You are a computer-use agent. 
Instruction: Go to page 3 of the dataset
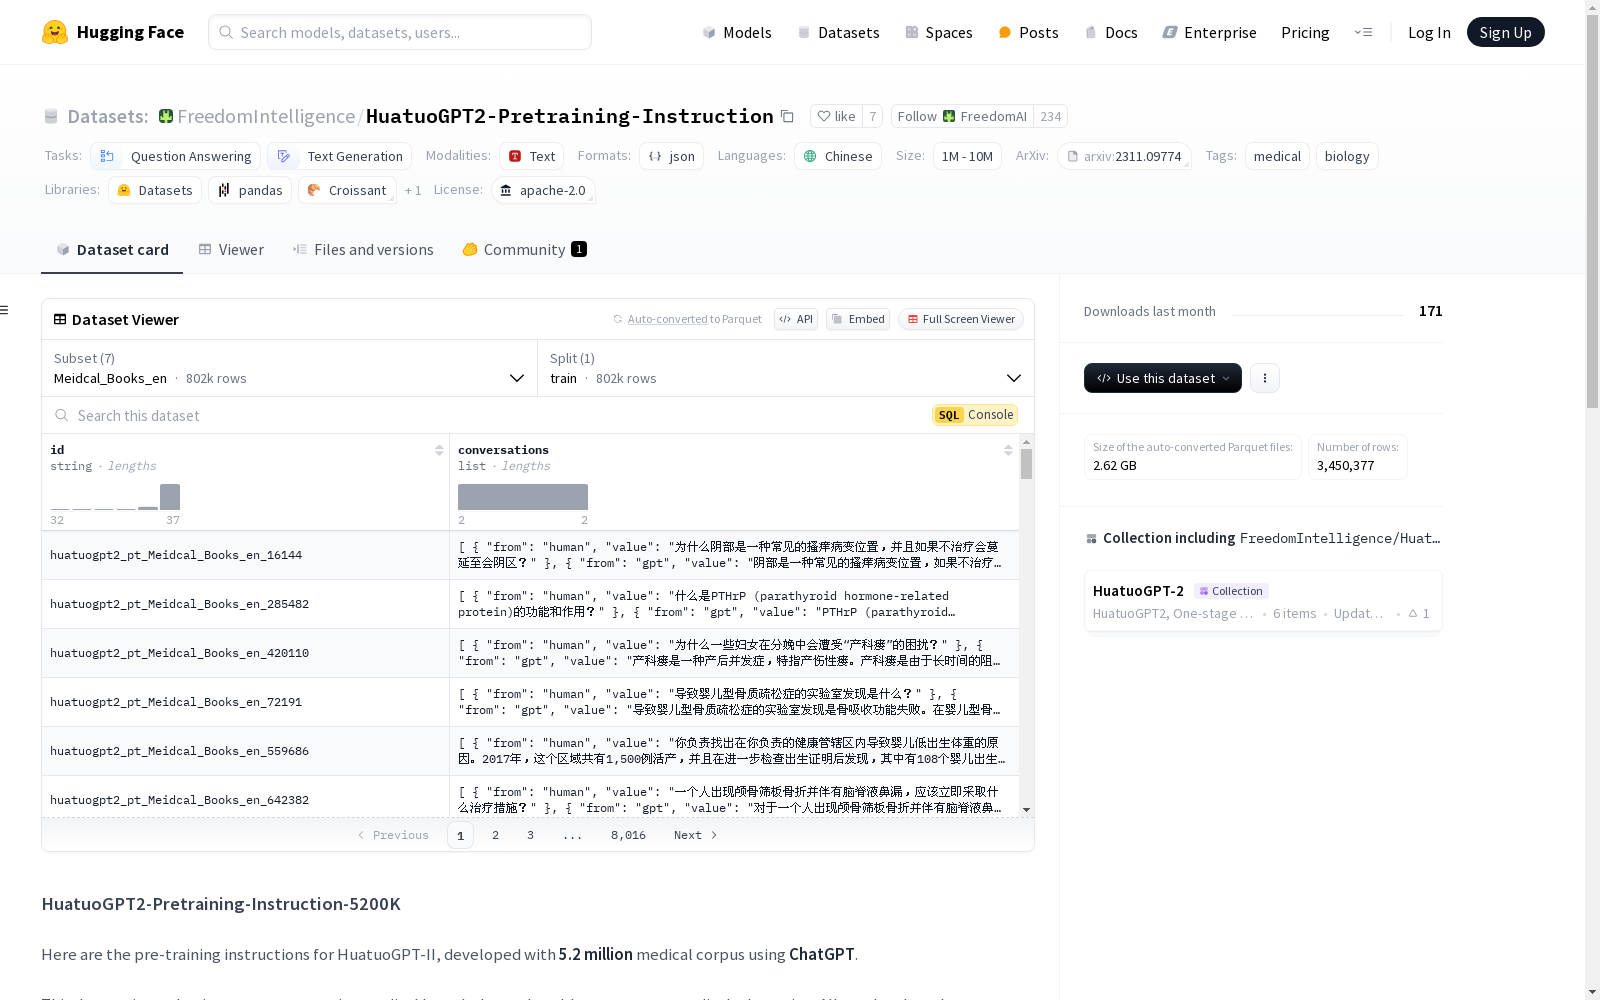pyautogui.click(x=530, y=835)
